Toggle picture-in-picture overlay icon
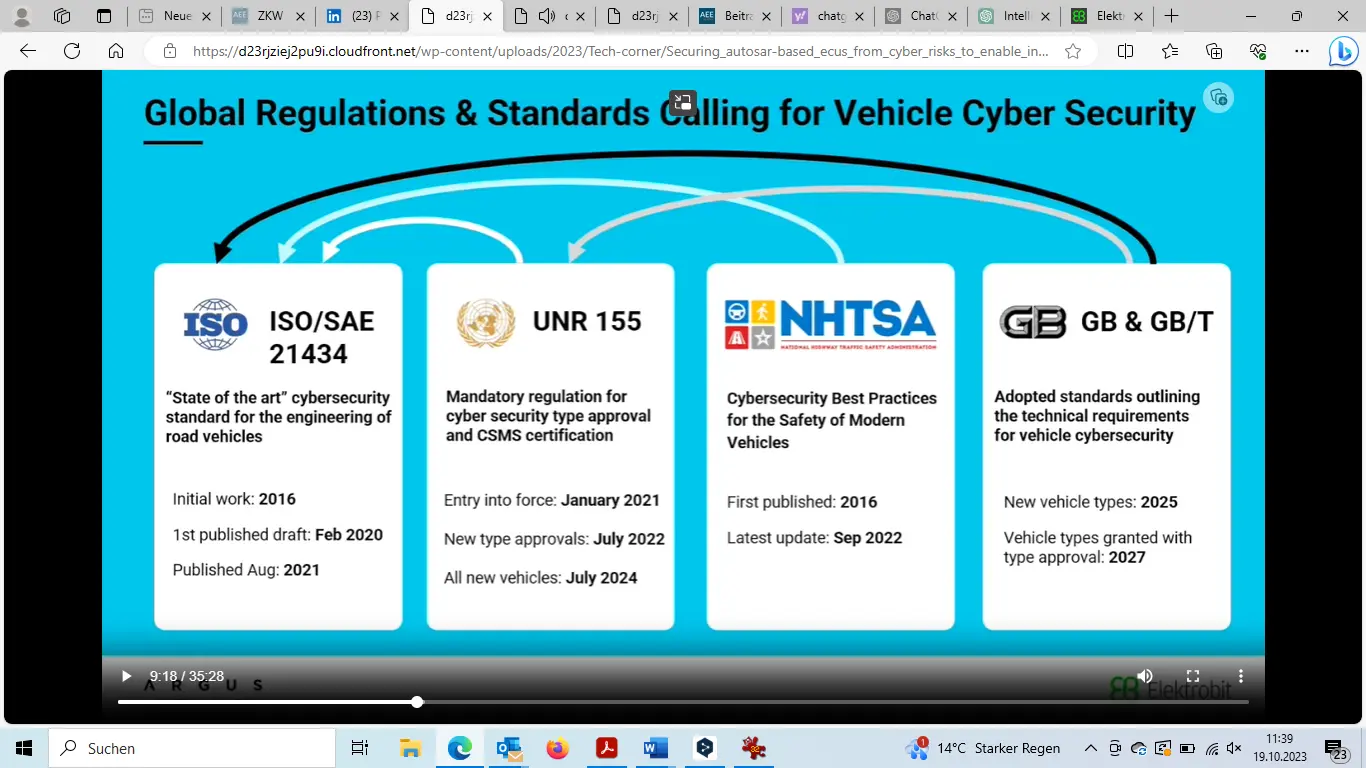1366x768 pixels. click(x=683, y=102)
